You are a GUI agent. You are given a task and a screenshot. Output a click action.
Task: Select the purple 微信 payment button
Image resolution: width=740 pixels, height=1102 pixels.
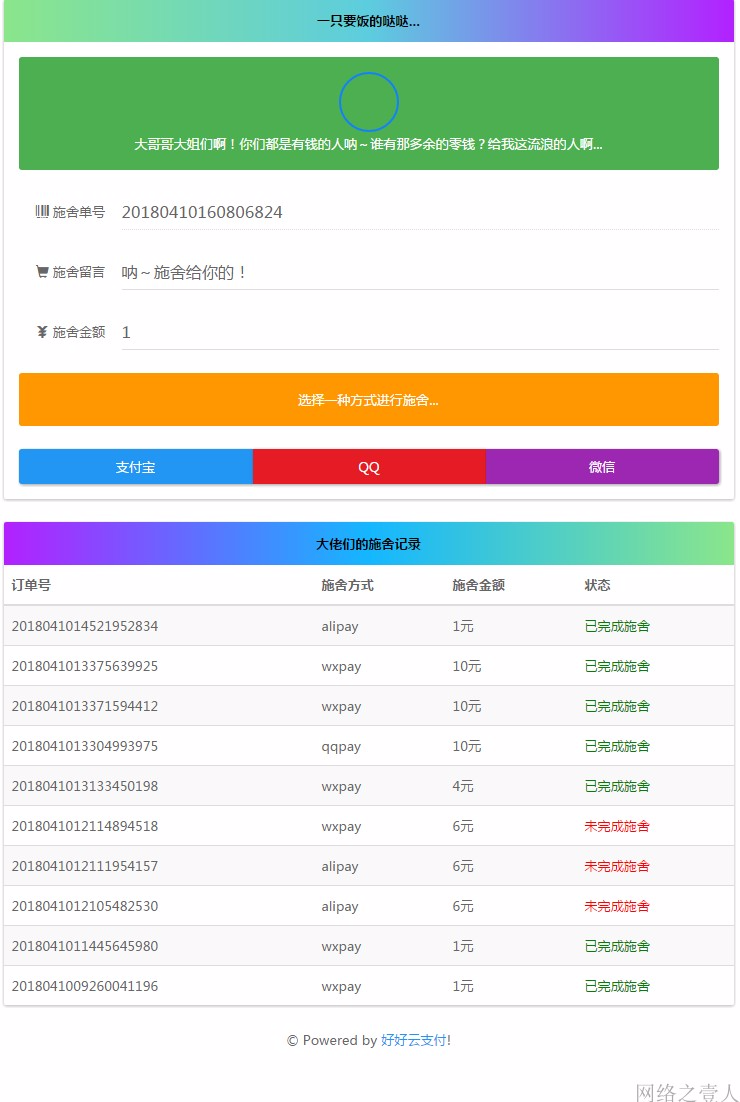[x=602, y=467]
